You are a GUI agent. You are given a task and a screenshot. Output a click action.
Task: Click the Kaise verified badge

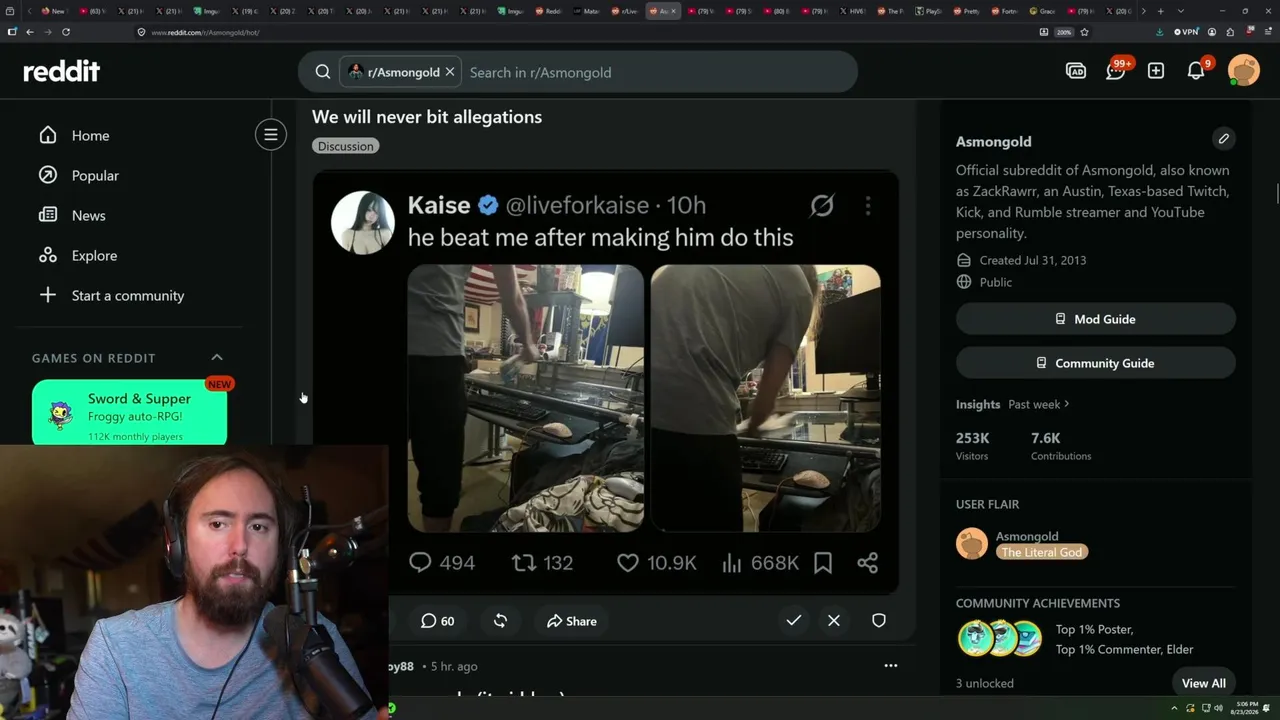(x=488, y=205)
